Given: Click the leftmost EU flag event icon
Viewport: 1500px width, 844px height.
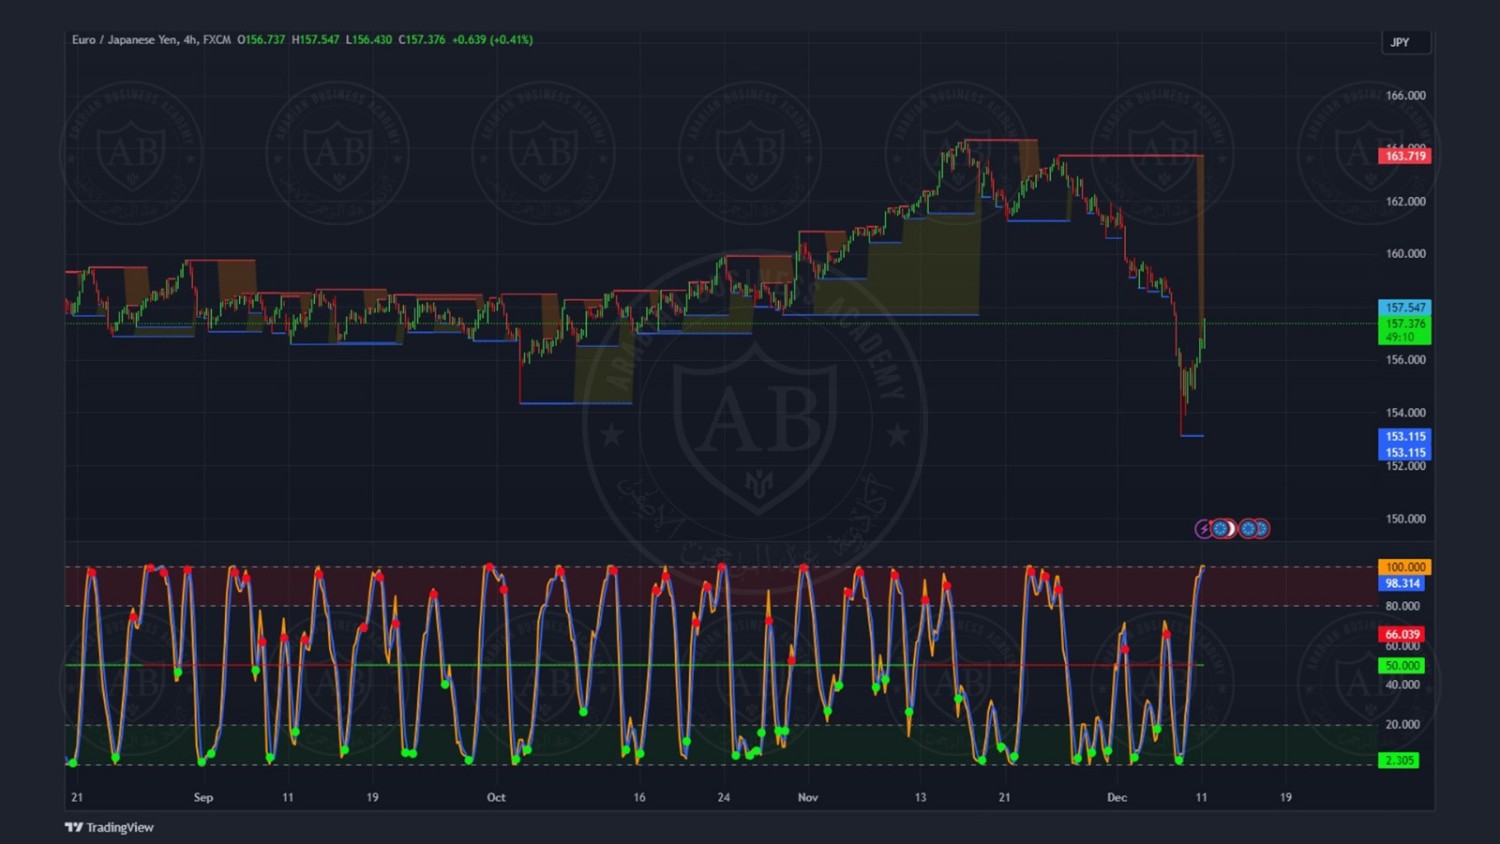Looking at the screenshot, I should (1221, 529).
